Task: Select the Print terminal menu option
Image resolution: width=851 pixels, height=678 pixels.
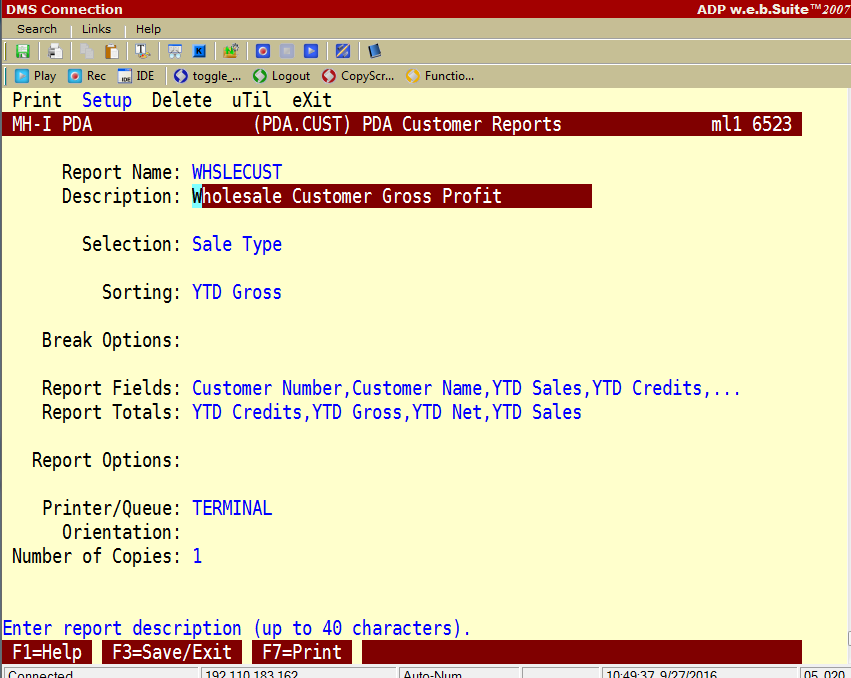Action: coord(37,100)
